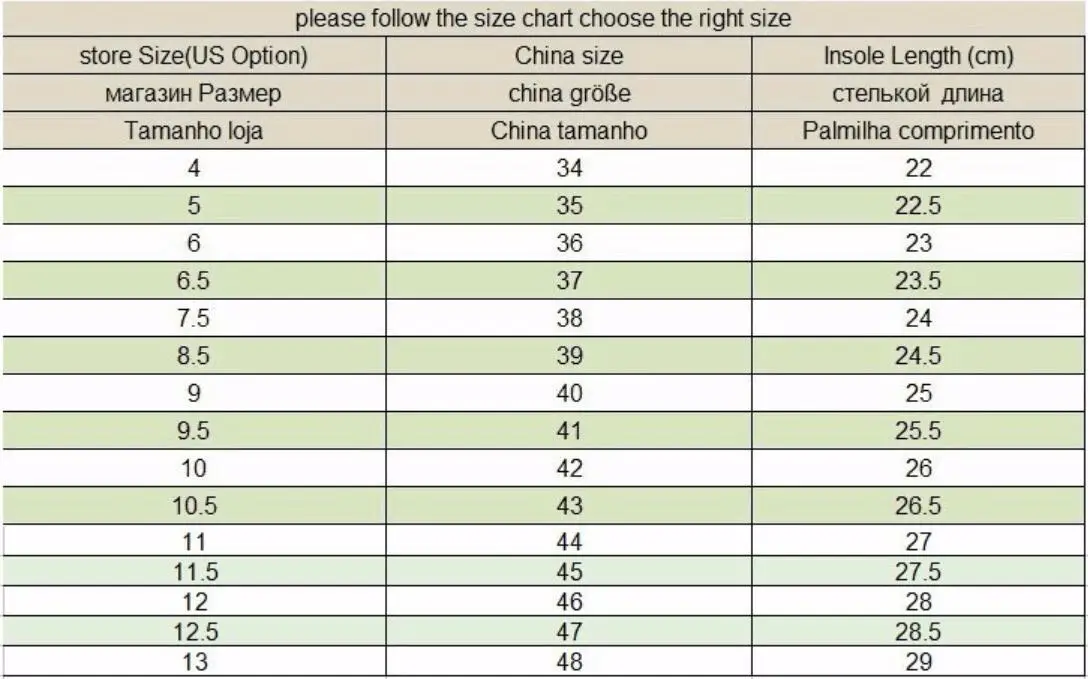Select US size 10.5 cell
1088x679 pixels.
point(194,505)
